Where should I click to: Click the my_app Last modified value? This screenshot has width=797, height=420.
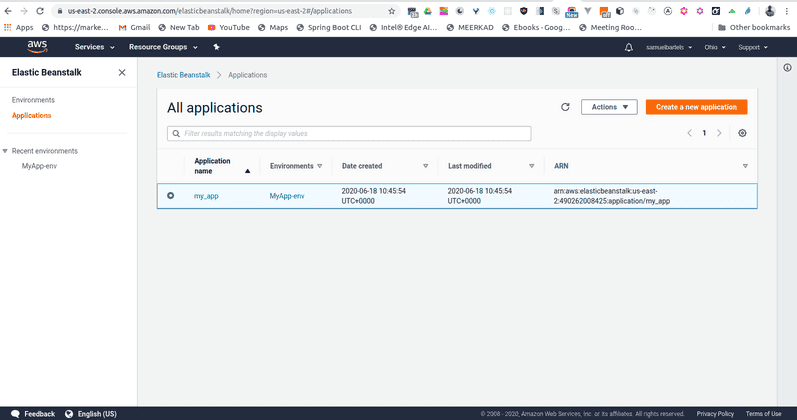tap(480, 196)
